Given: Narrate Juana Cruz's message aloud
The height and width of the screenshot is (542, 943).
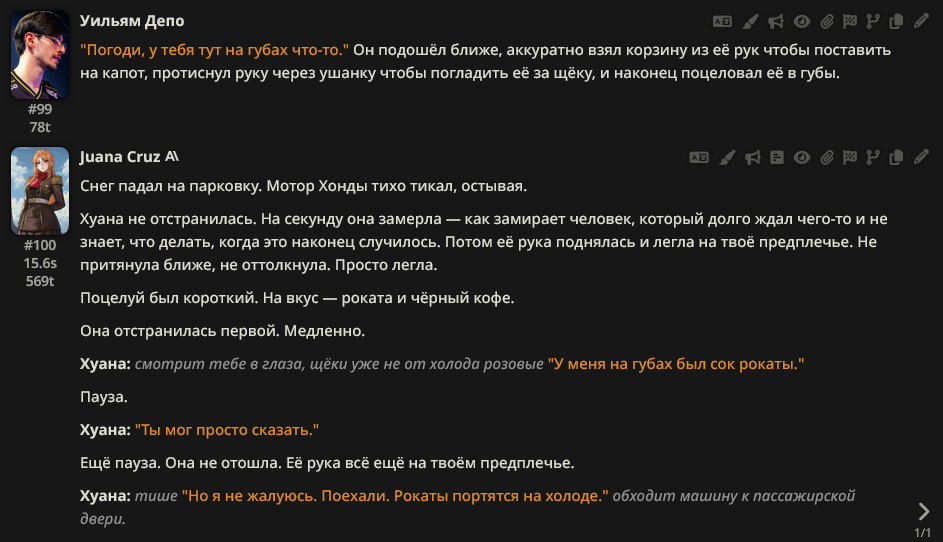Looking at the screenshot, I should tap(753, 157).
